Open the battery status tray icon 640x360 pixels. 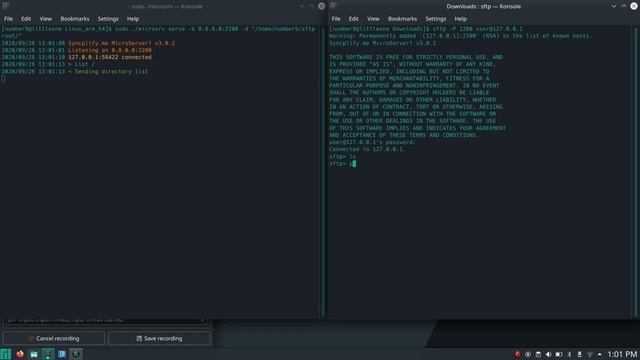(559, 354)
